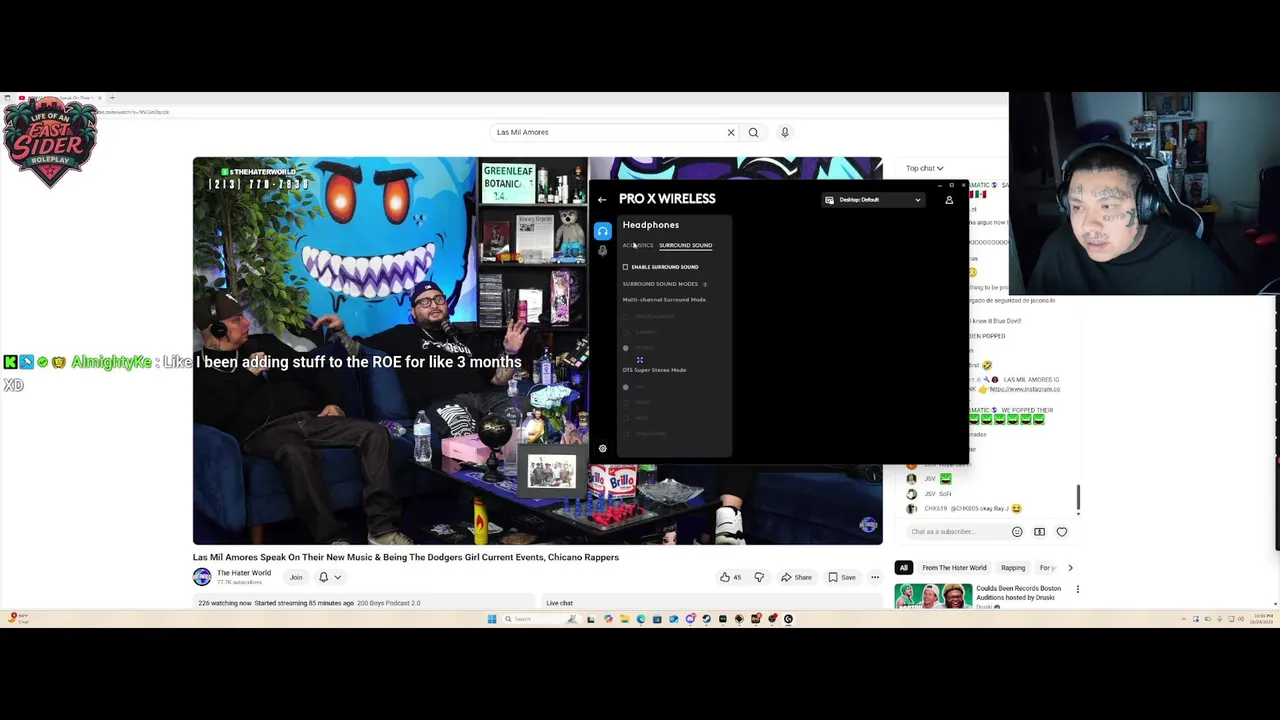Viewport: 1280px width, 720px height.
Task: Switch to the Acoustics tab
Action: pyautogui.click(x=638, y=245)
